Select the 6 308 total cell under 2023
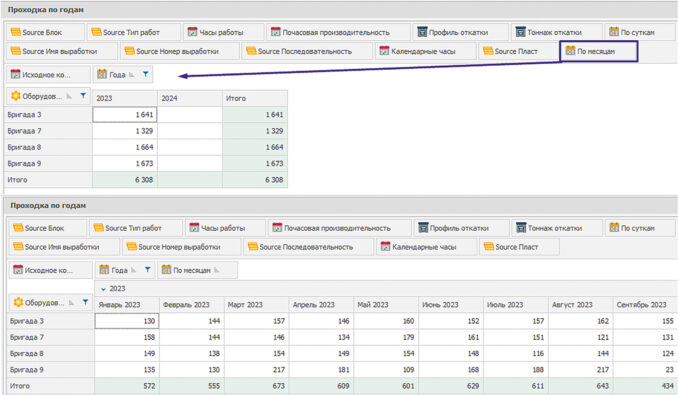 click(x=125, y=180)
